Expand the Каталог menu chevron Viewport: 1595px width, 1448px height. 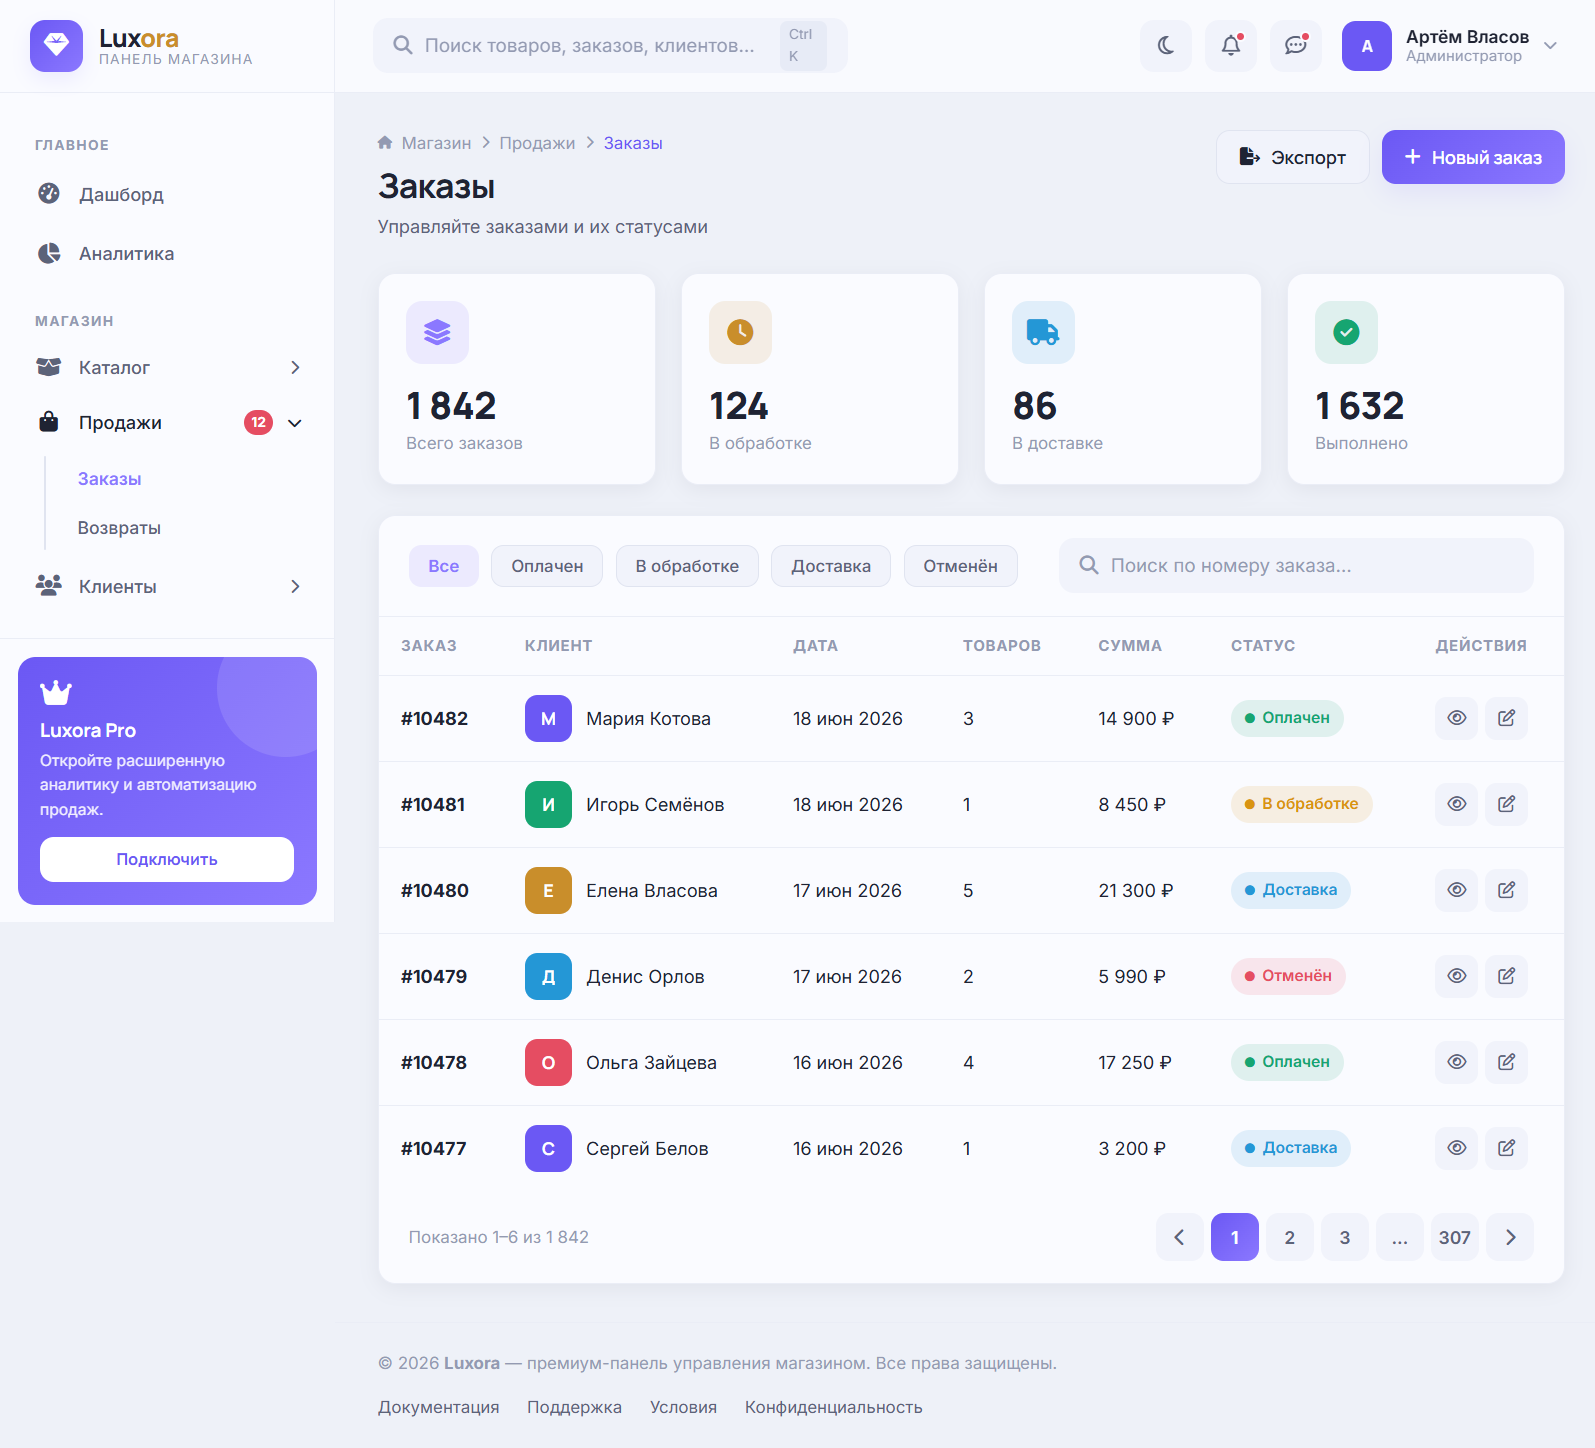[295, 368]
